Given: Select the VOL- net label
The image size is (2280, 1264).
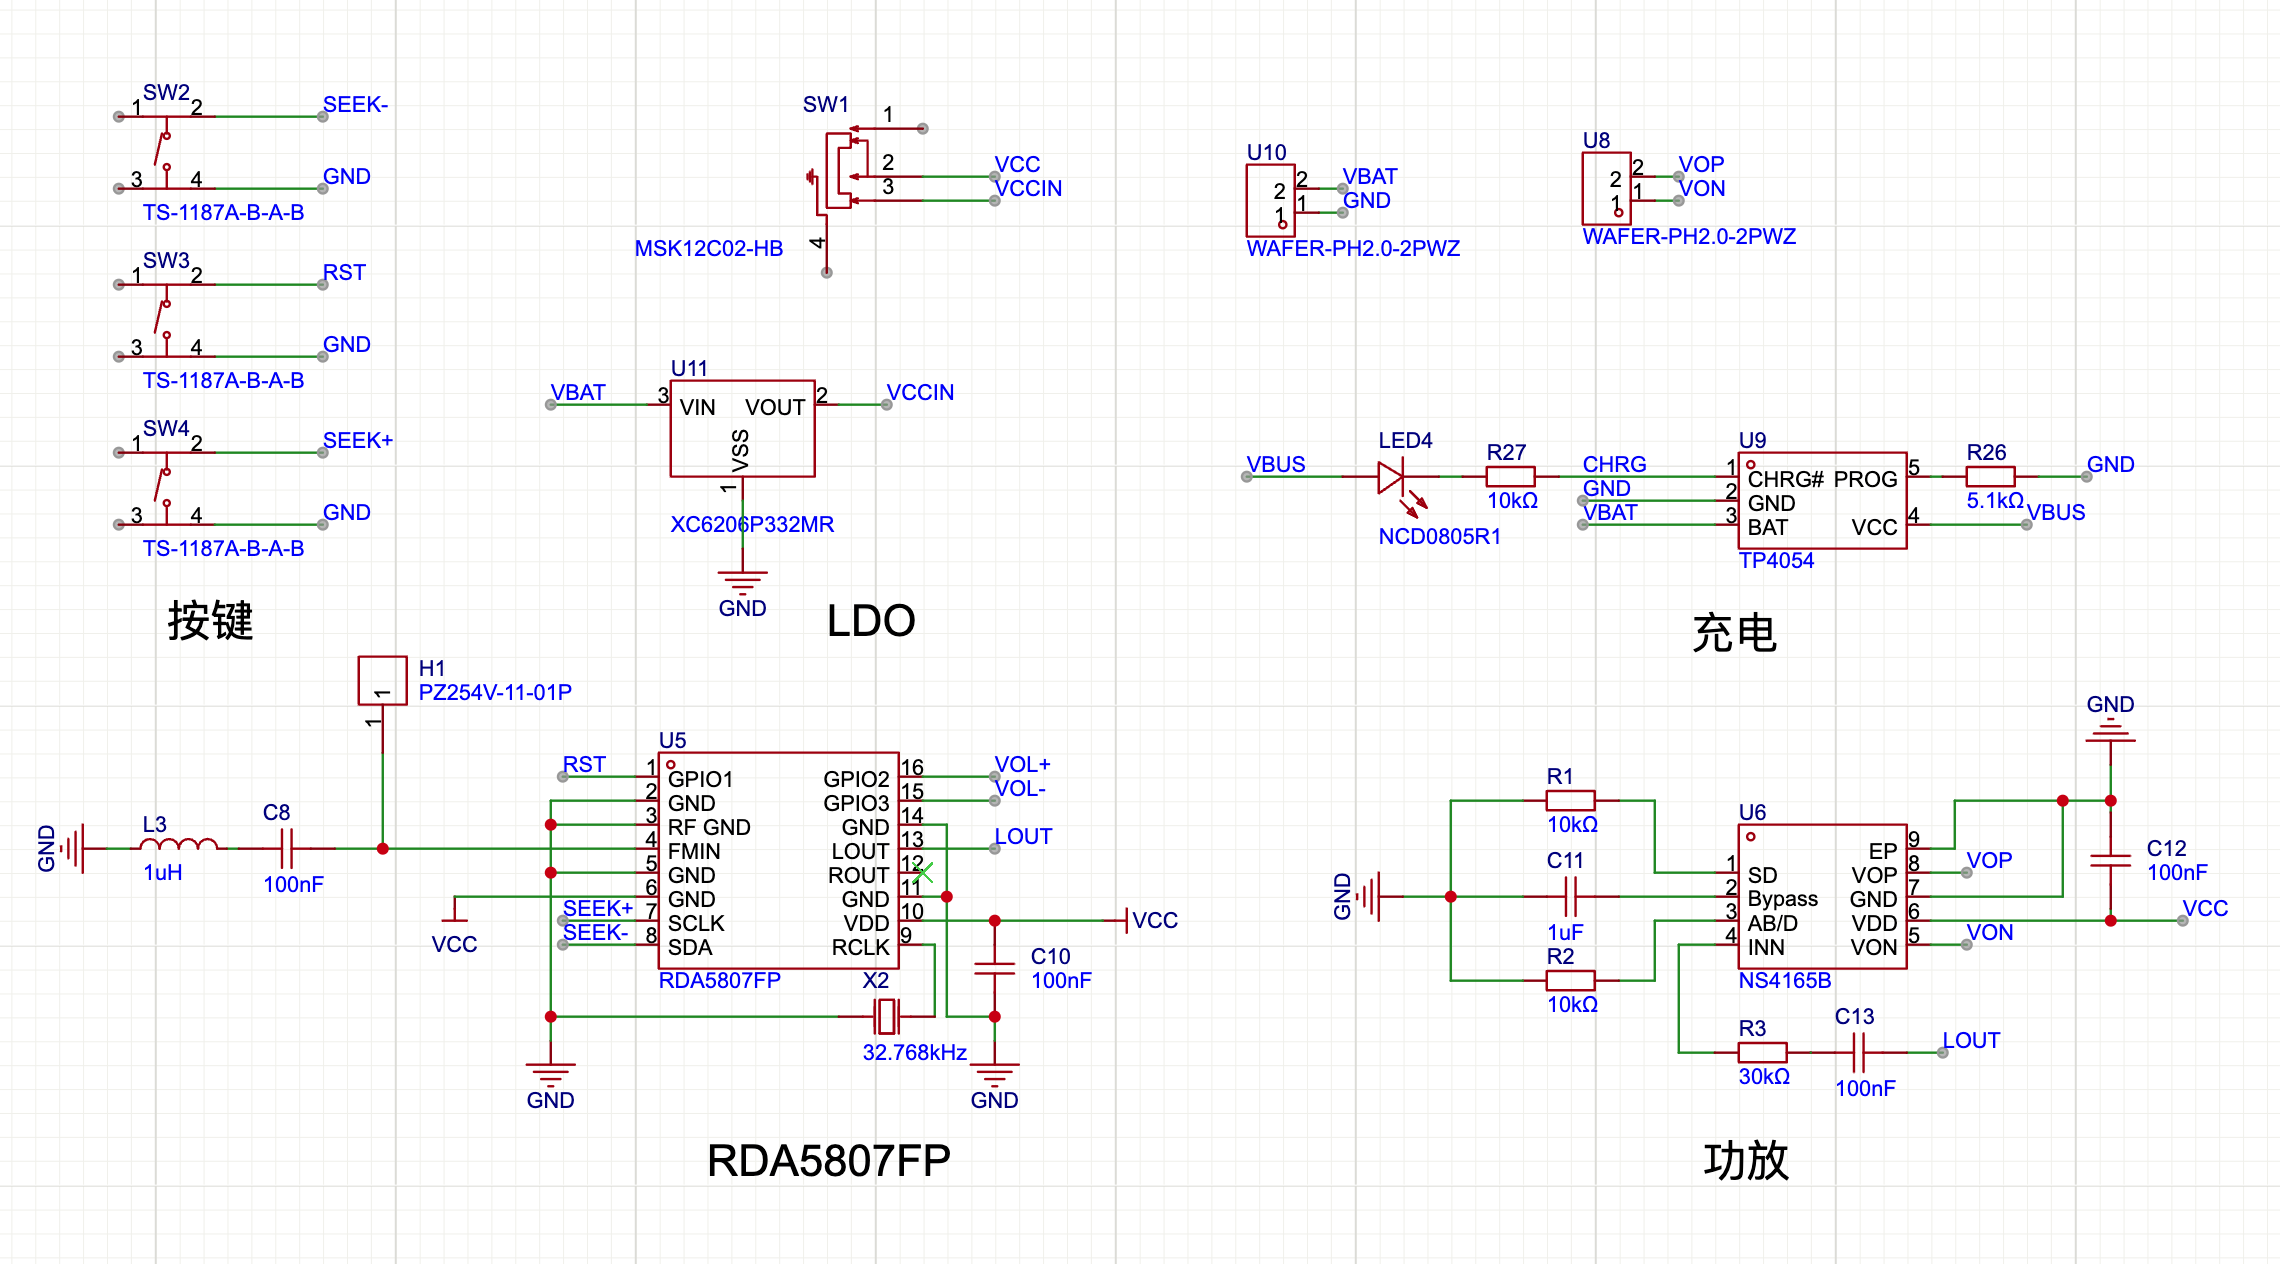Looking at the screenshot, I should coord(1020,788).
